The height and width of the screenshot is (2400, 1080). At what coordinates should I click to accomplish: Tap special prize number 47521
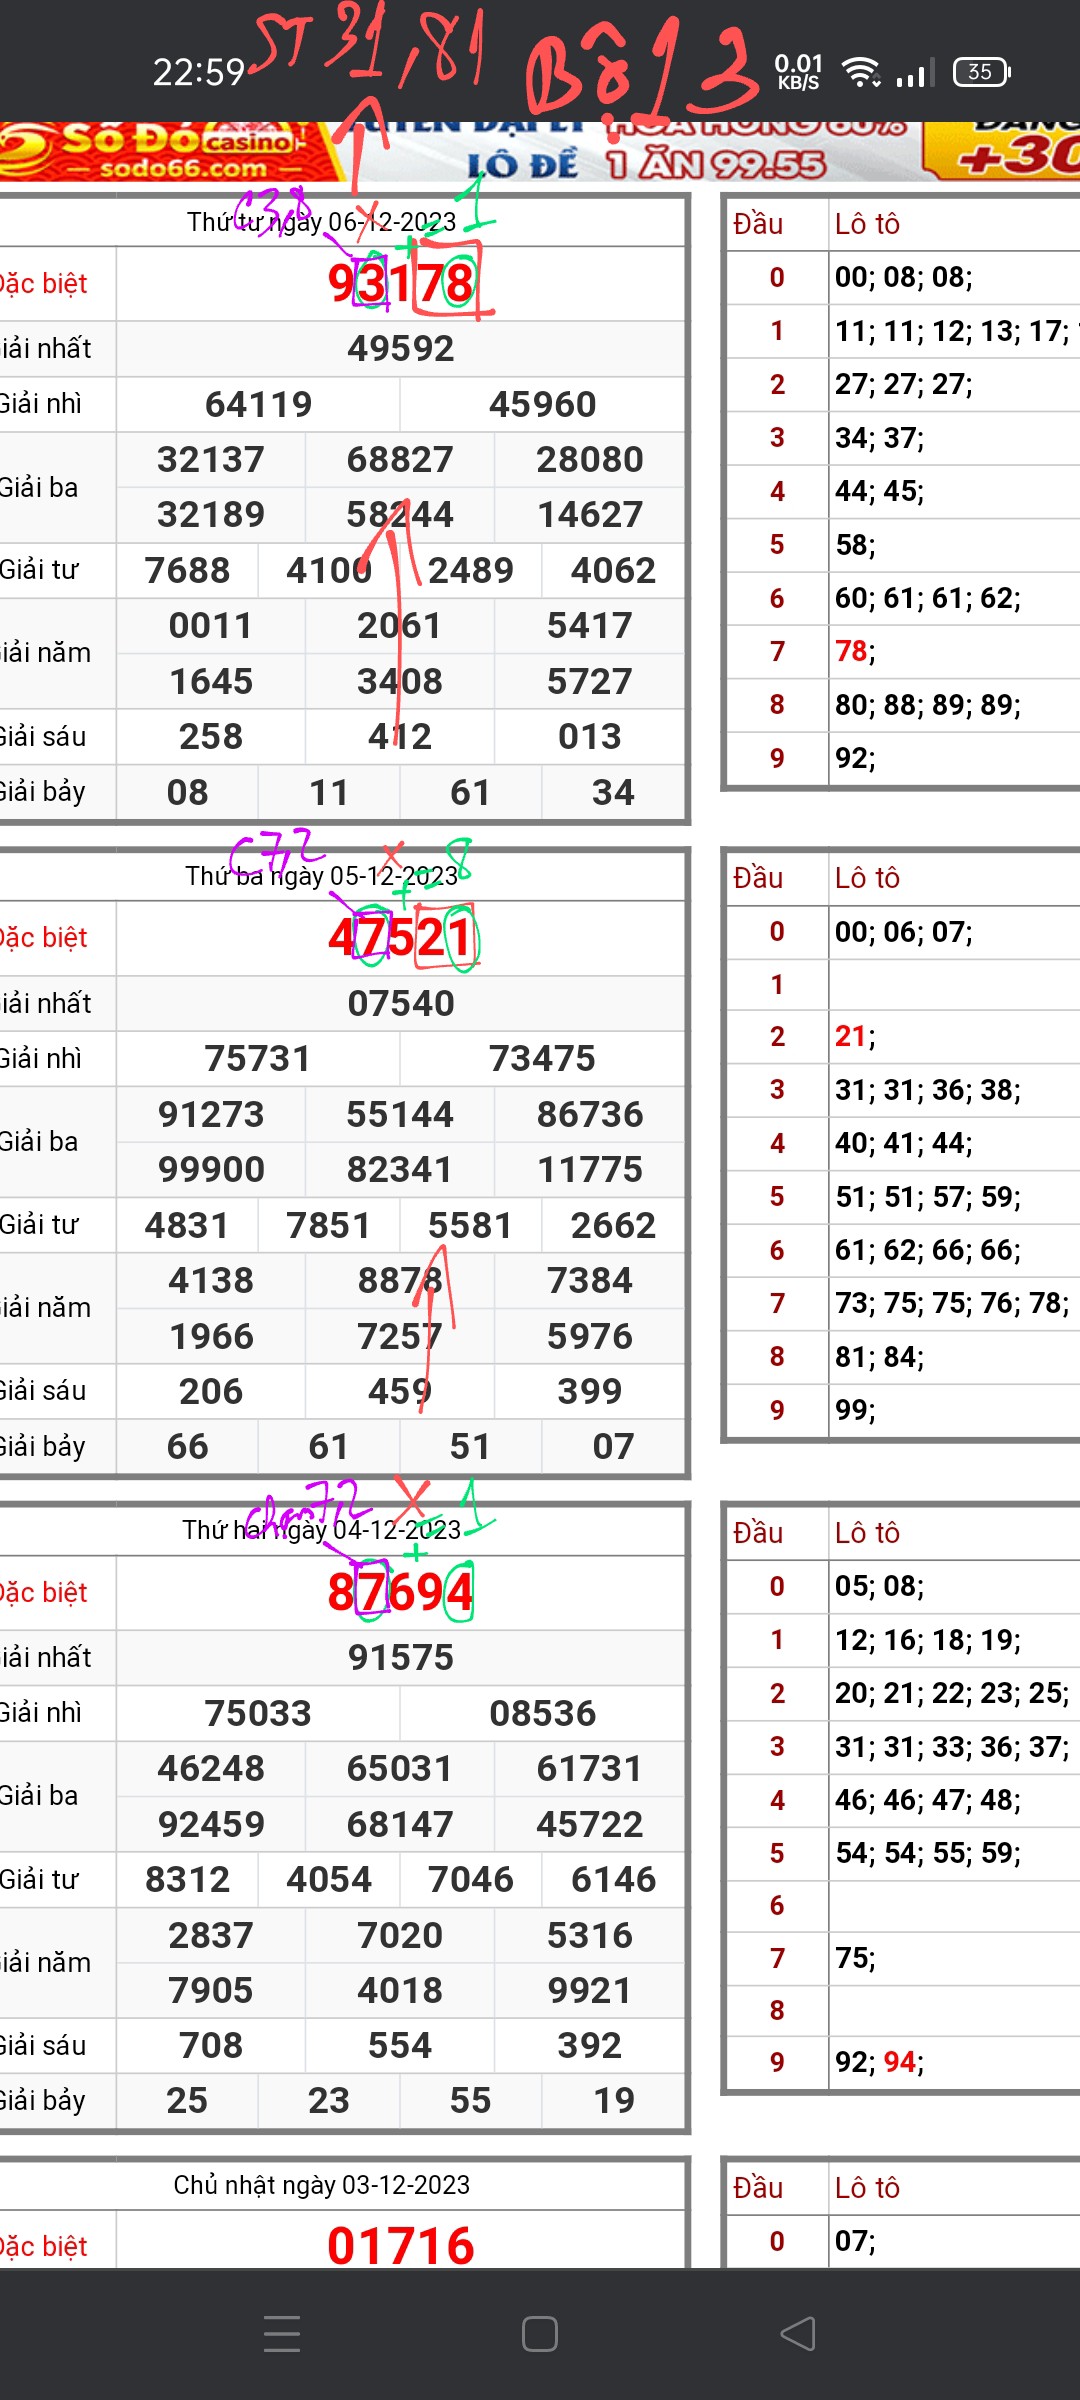point(401,938)
